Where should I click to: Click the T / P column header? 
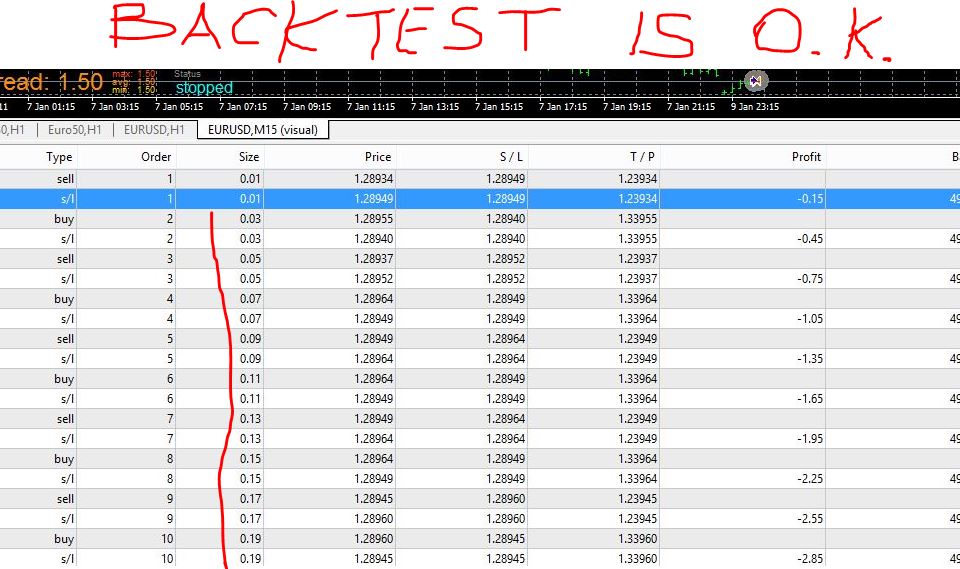[x=642, y=157]
